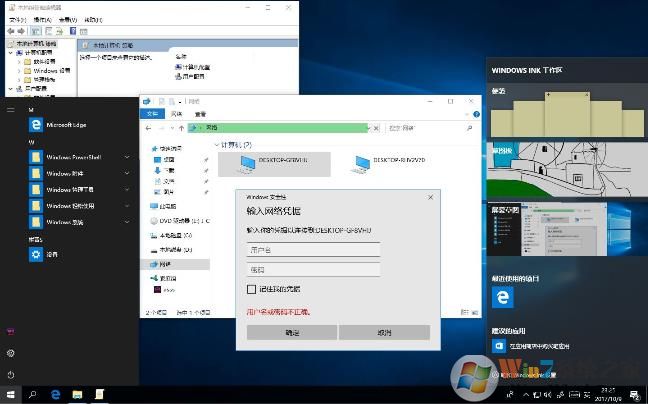This screenshot has width=648, height=404.
Task: Open the taskbar search magnifier icon
Action: [32, 394]
